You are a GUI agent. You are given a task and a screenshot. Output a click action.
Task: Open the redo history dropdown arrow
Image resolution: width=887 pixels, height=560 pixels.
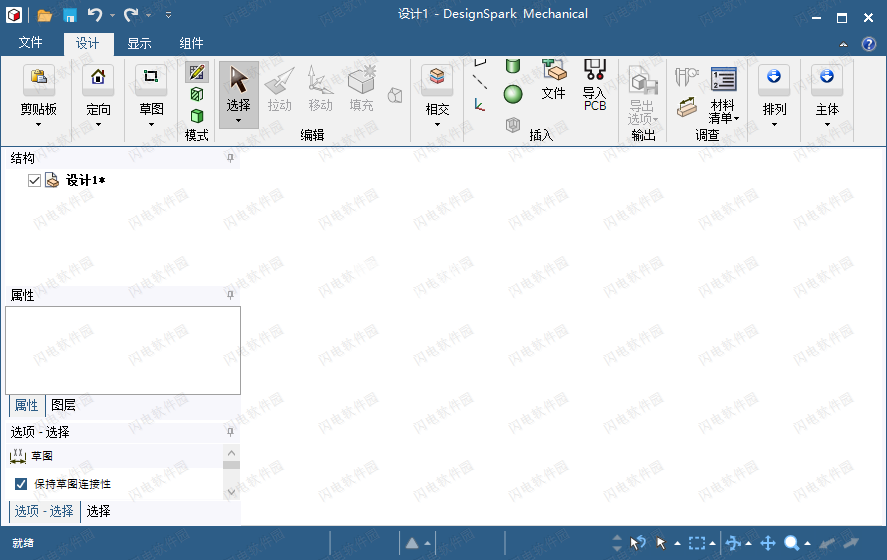148,15
